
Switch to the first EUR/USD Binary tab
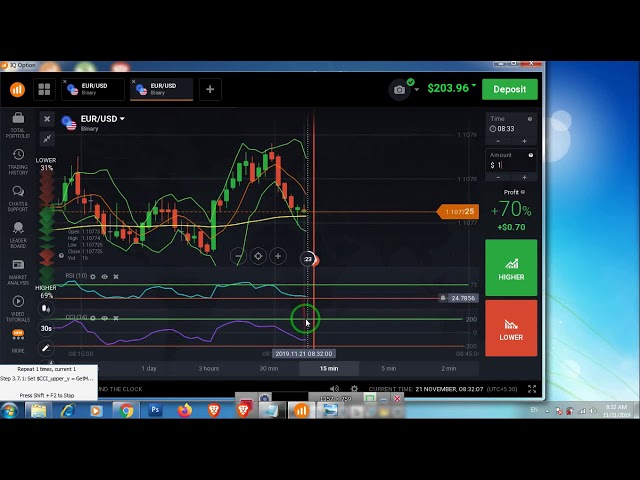click(93, 89)
